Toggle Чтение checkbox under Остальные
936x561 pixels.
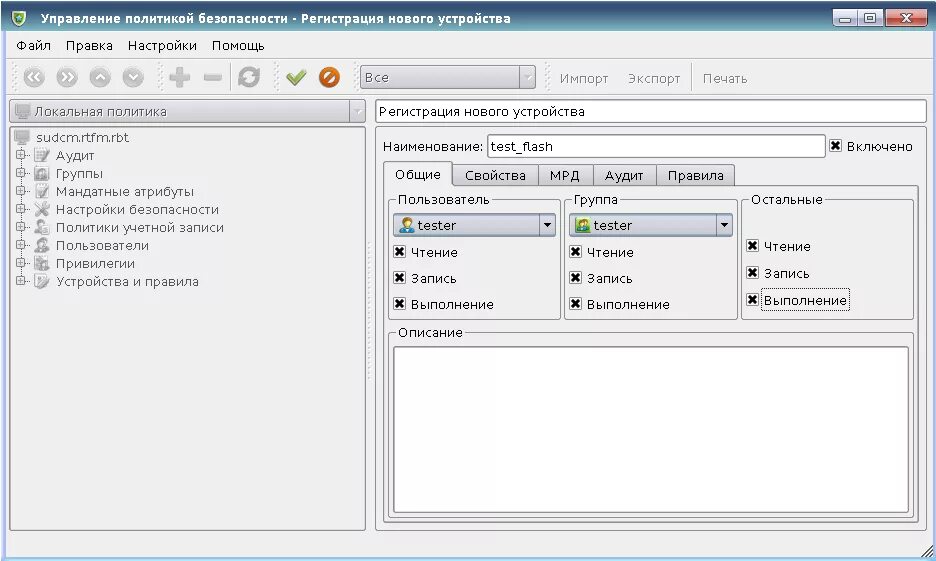pyautogui.click(x=753, y=245)
